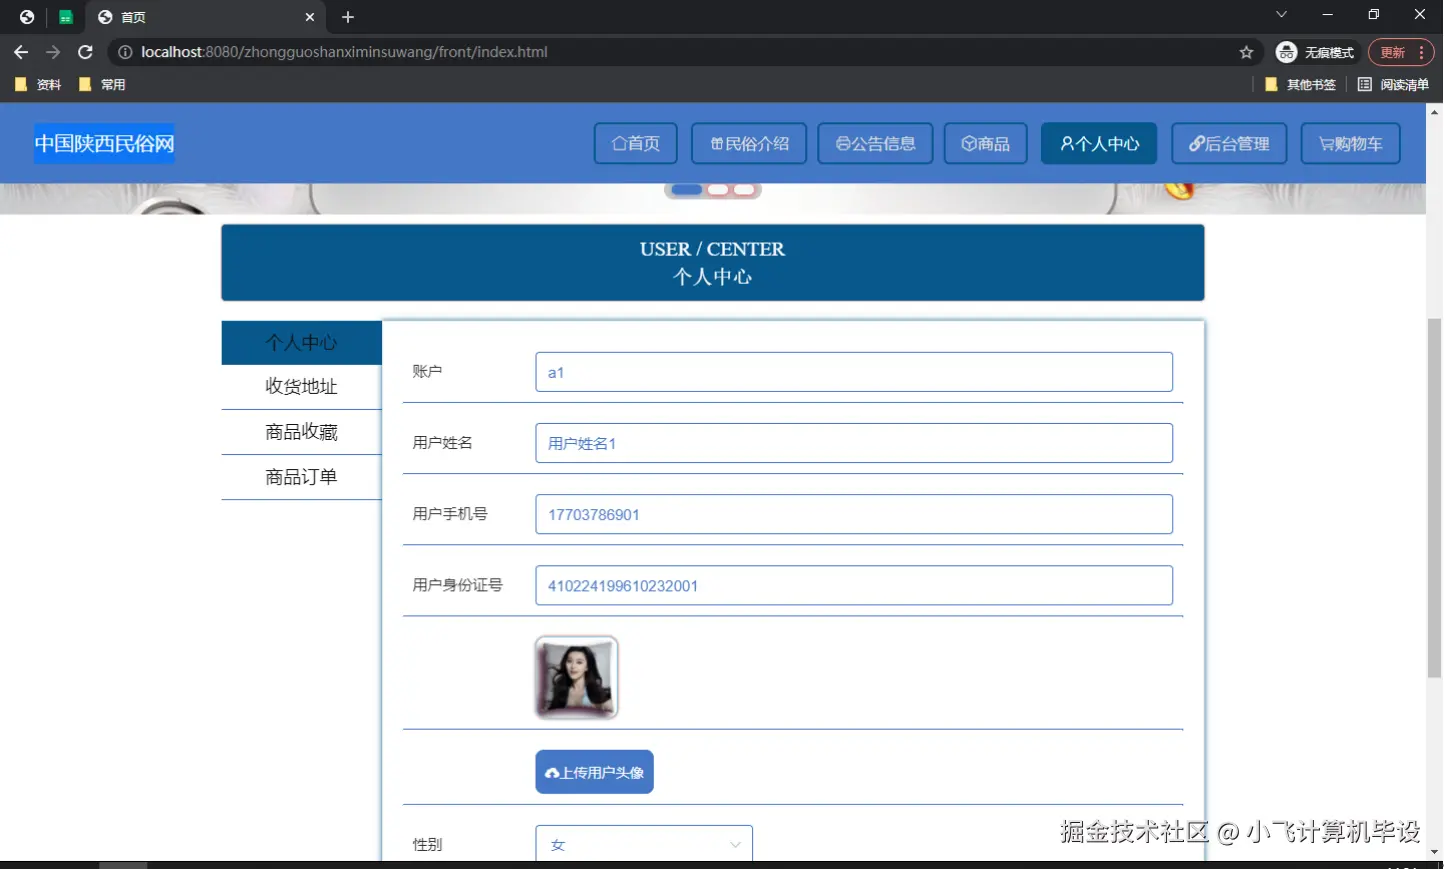Click the site info icon in address bar
1444x869 pixels.
click(x=125, y=52)
